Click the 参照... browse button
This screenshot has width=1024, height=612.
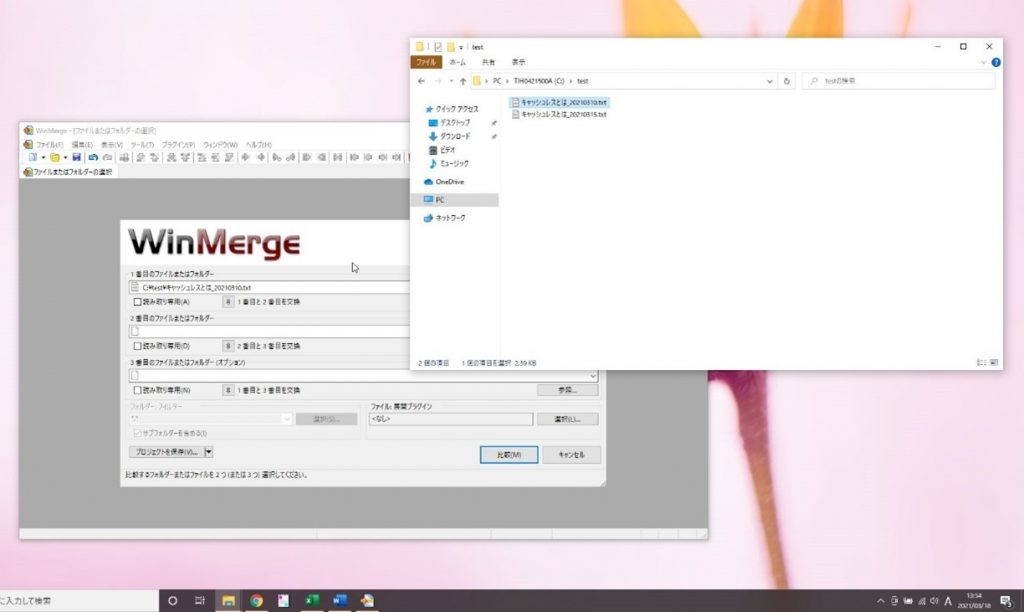567,390
